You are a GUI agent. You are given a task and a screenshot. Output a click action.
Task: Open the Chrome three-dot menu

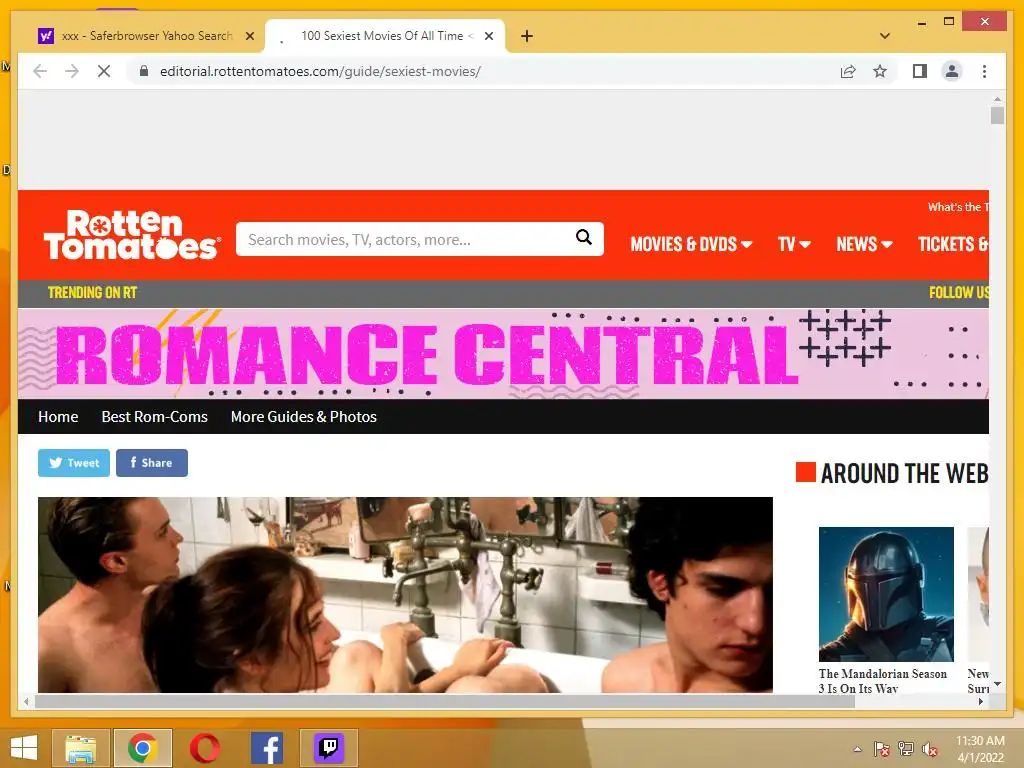(x=984, y=71)
